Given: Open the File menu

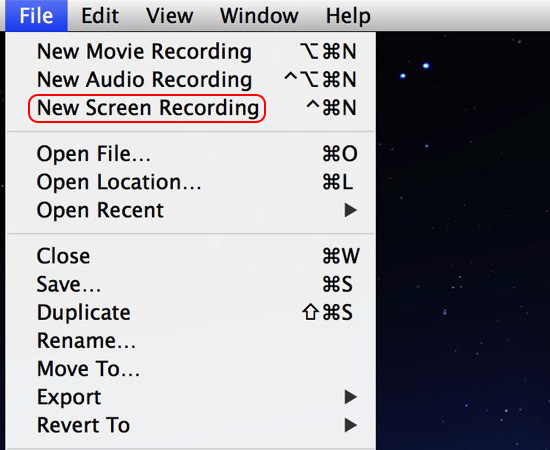Looking at the screenshot, I should click(36, 16).
